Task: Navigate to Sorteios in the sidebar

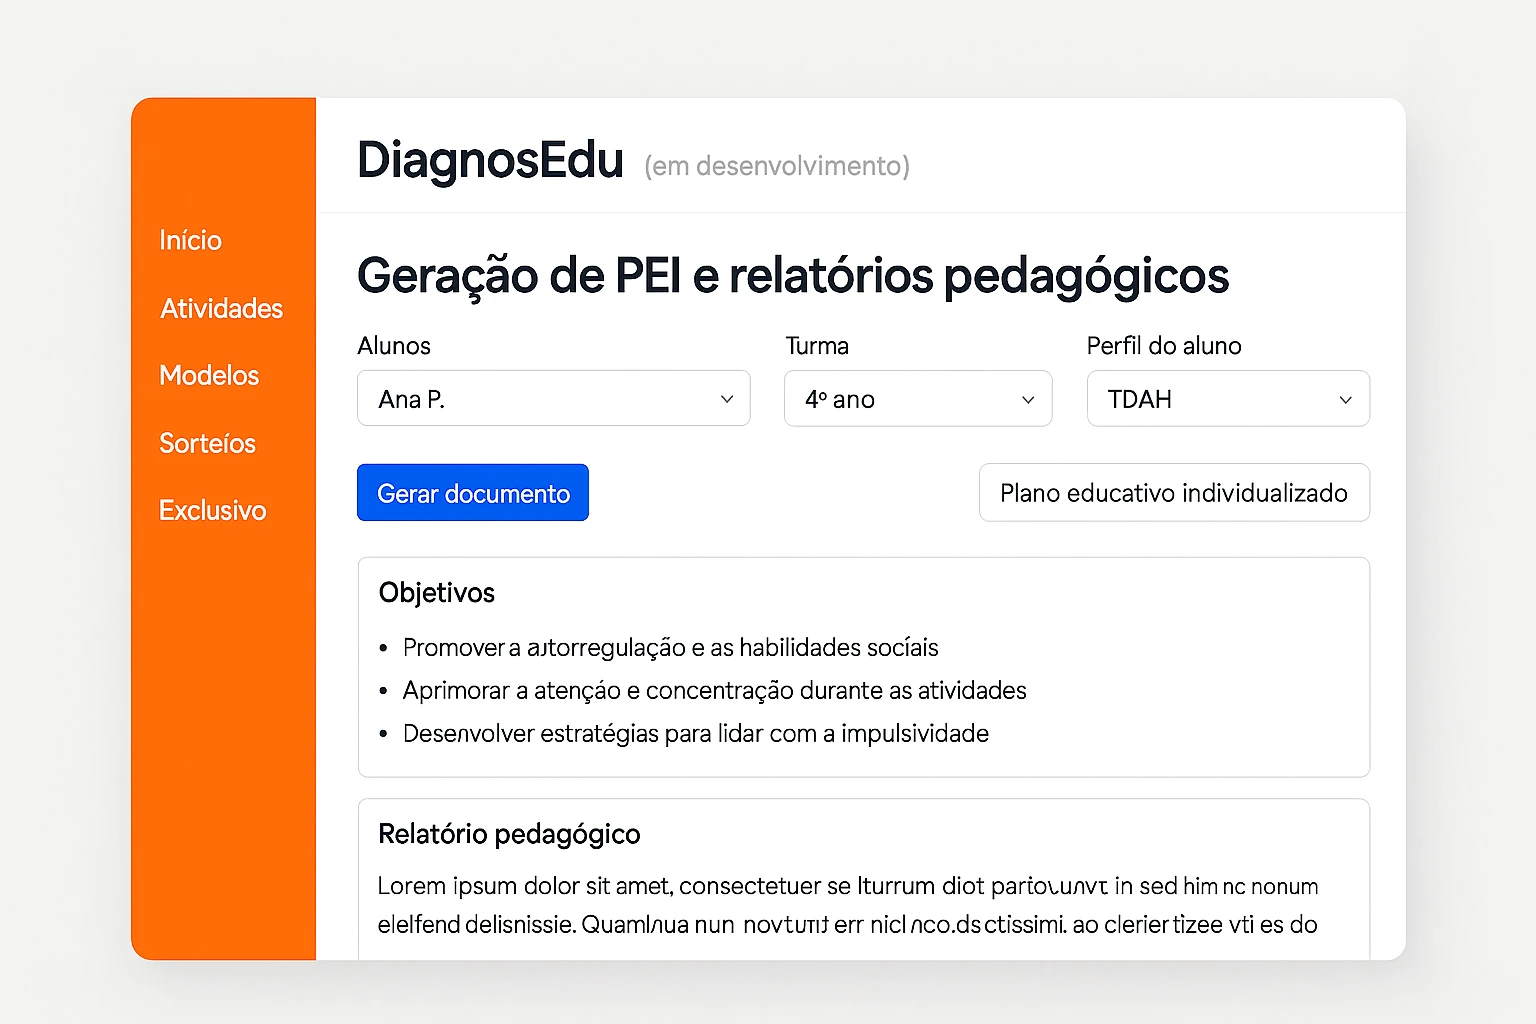Action: tap(207, 443)
